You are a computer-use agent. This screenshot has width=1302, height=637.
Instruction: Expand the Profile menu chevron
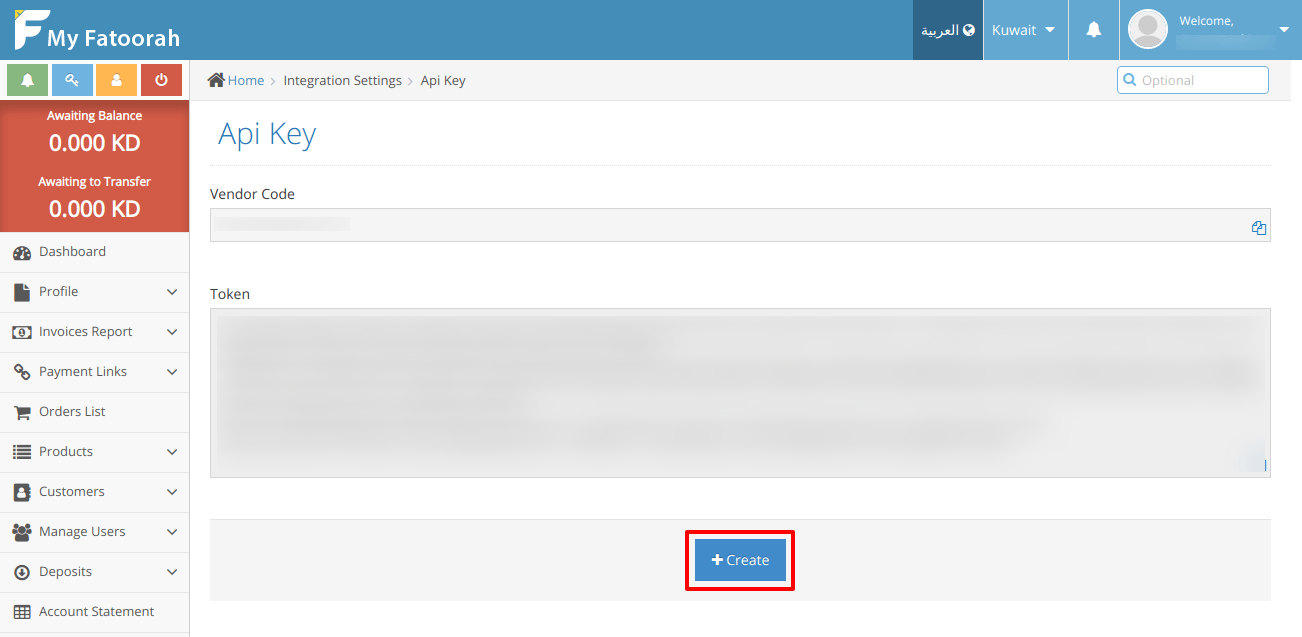click(x=172, y=292)
